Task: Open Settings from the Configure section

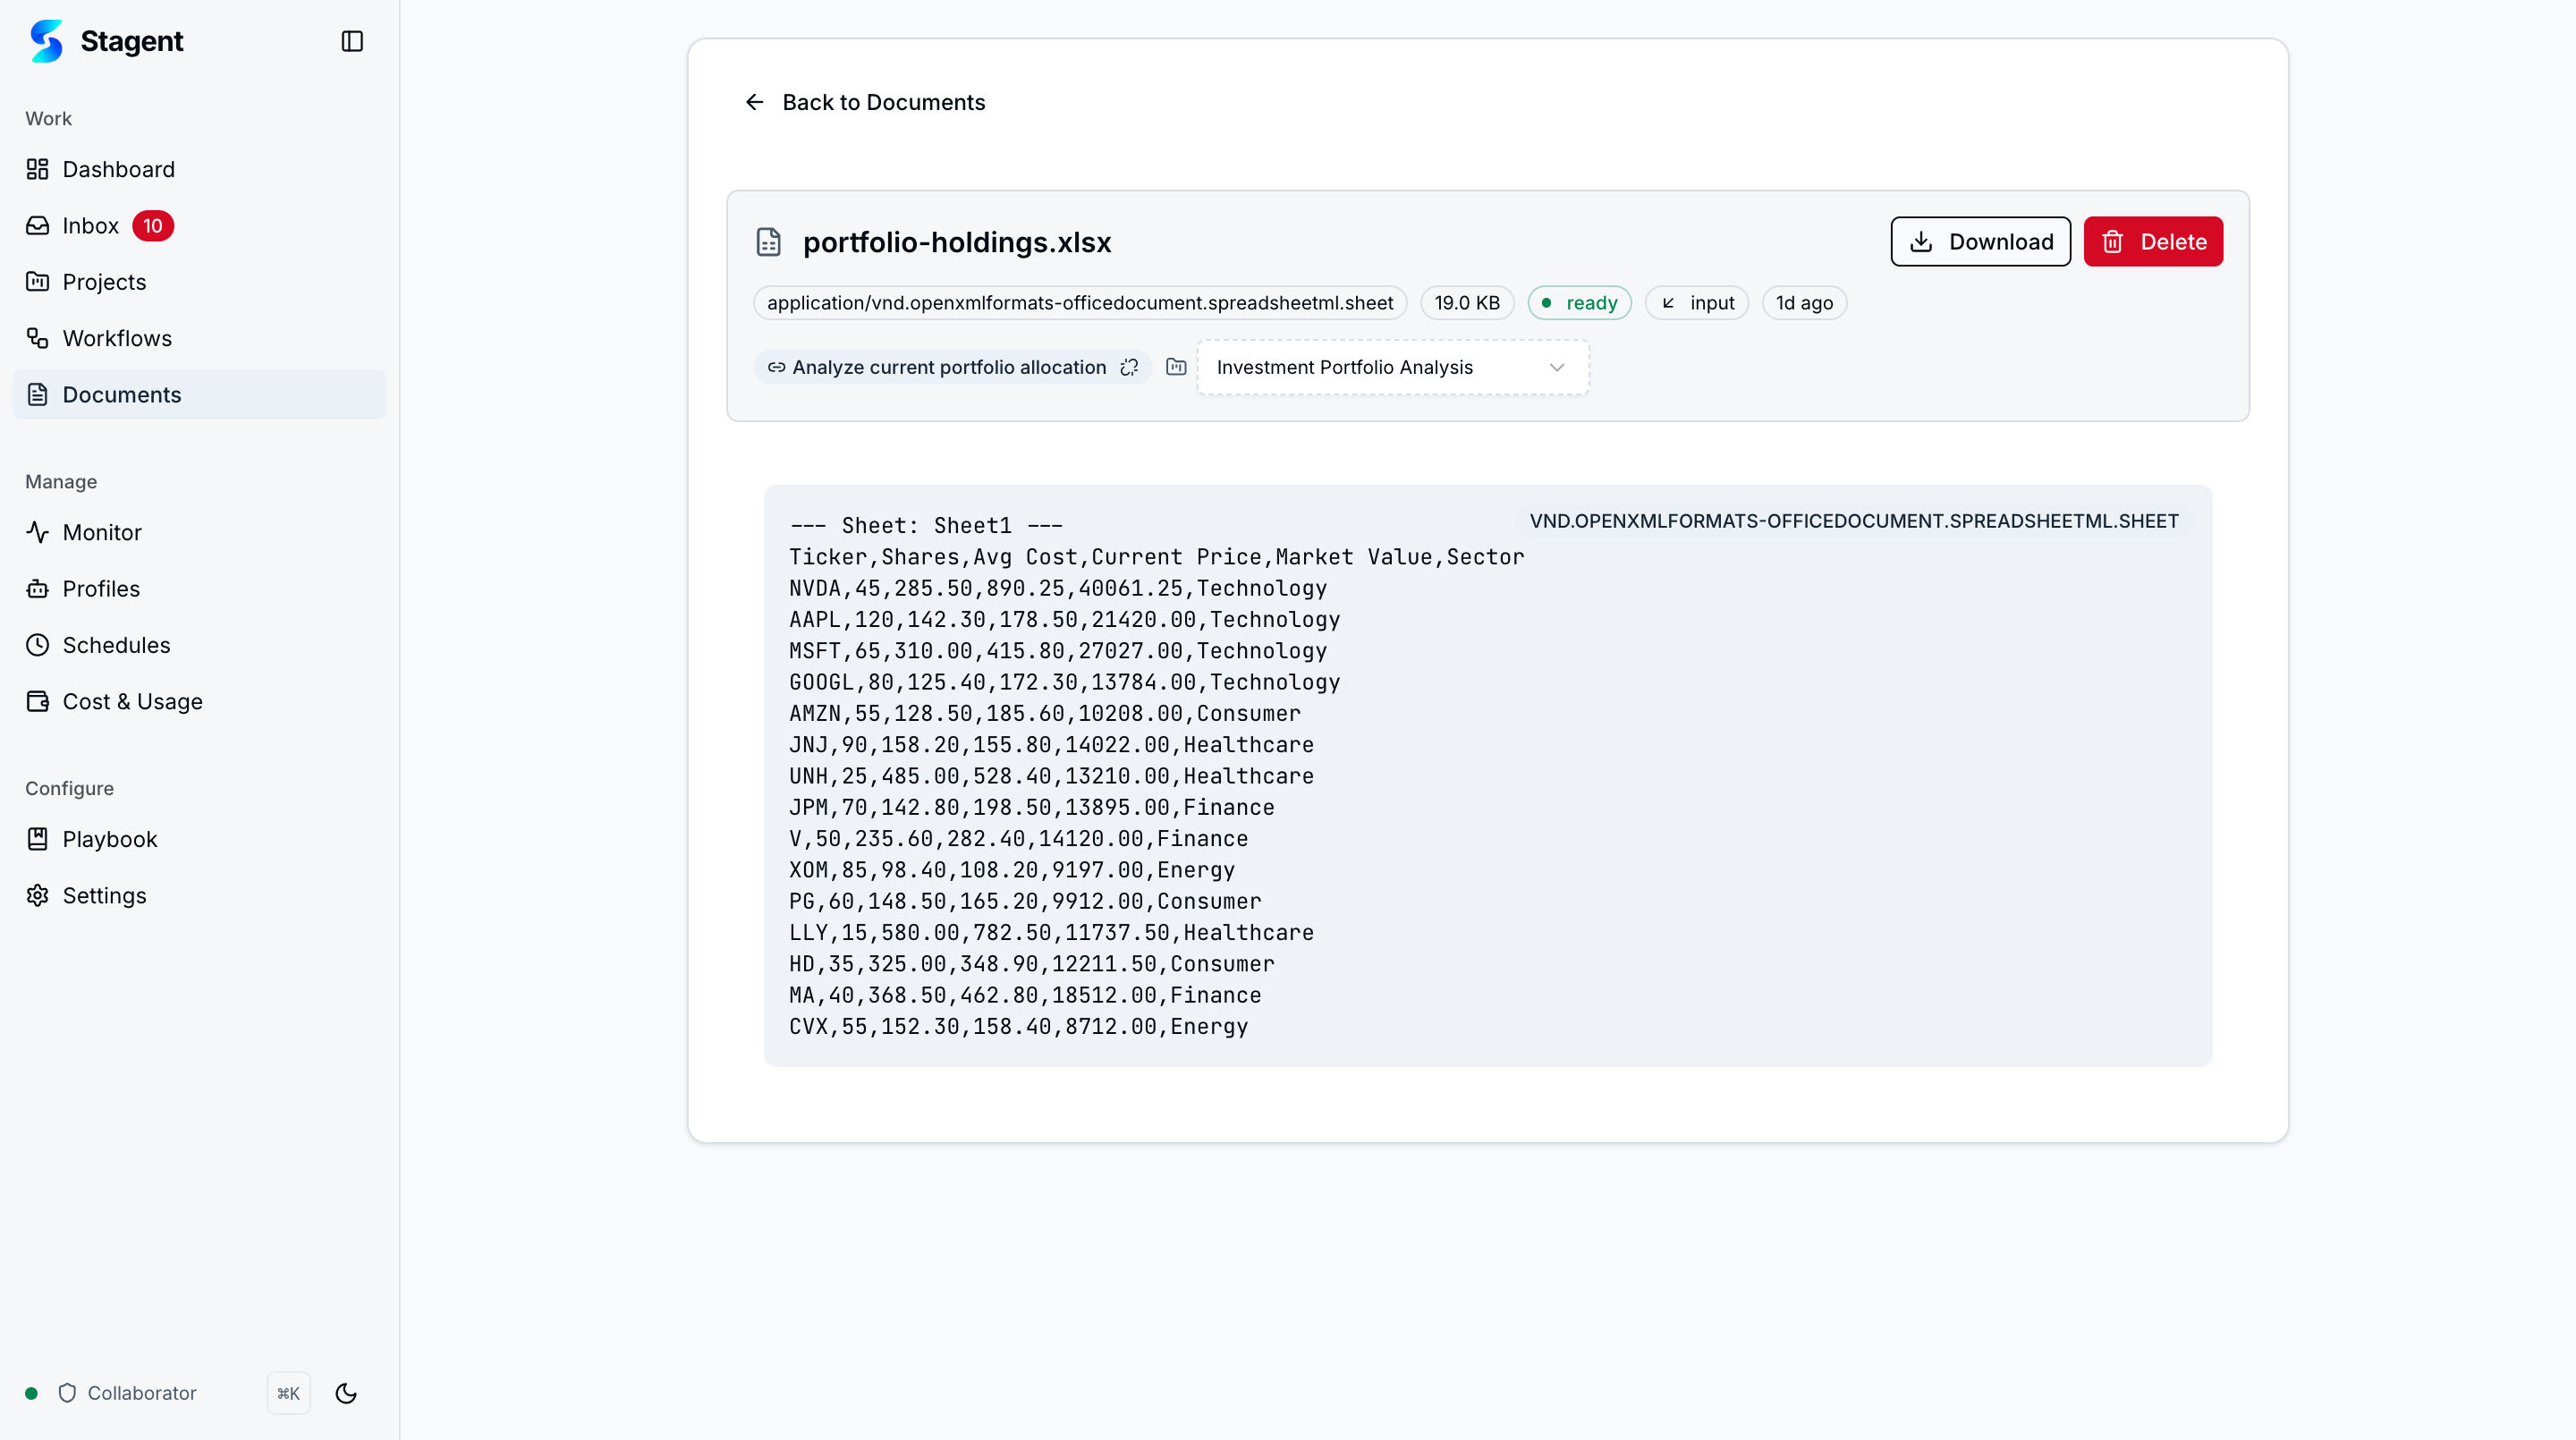Action: coord(104,895)
